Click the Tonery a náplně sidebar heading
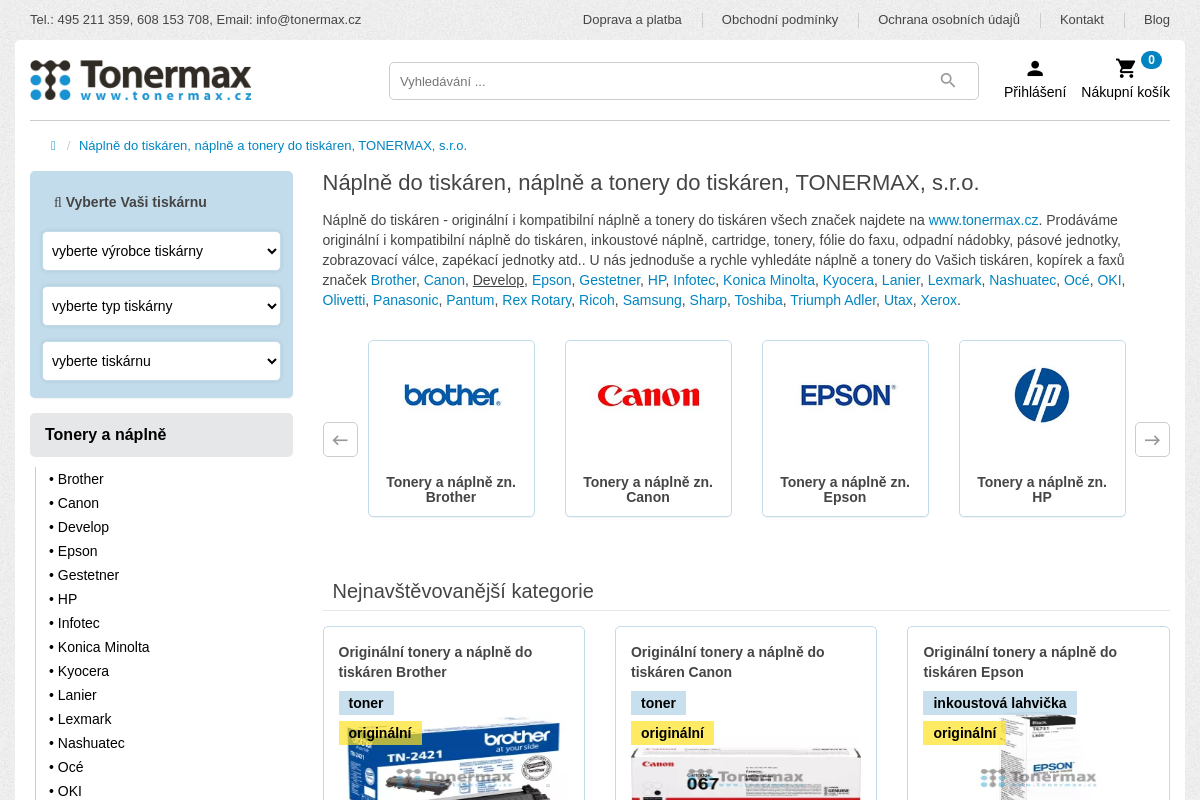Viewport: 1200px width, 800px height. (x=161, y=435)
